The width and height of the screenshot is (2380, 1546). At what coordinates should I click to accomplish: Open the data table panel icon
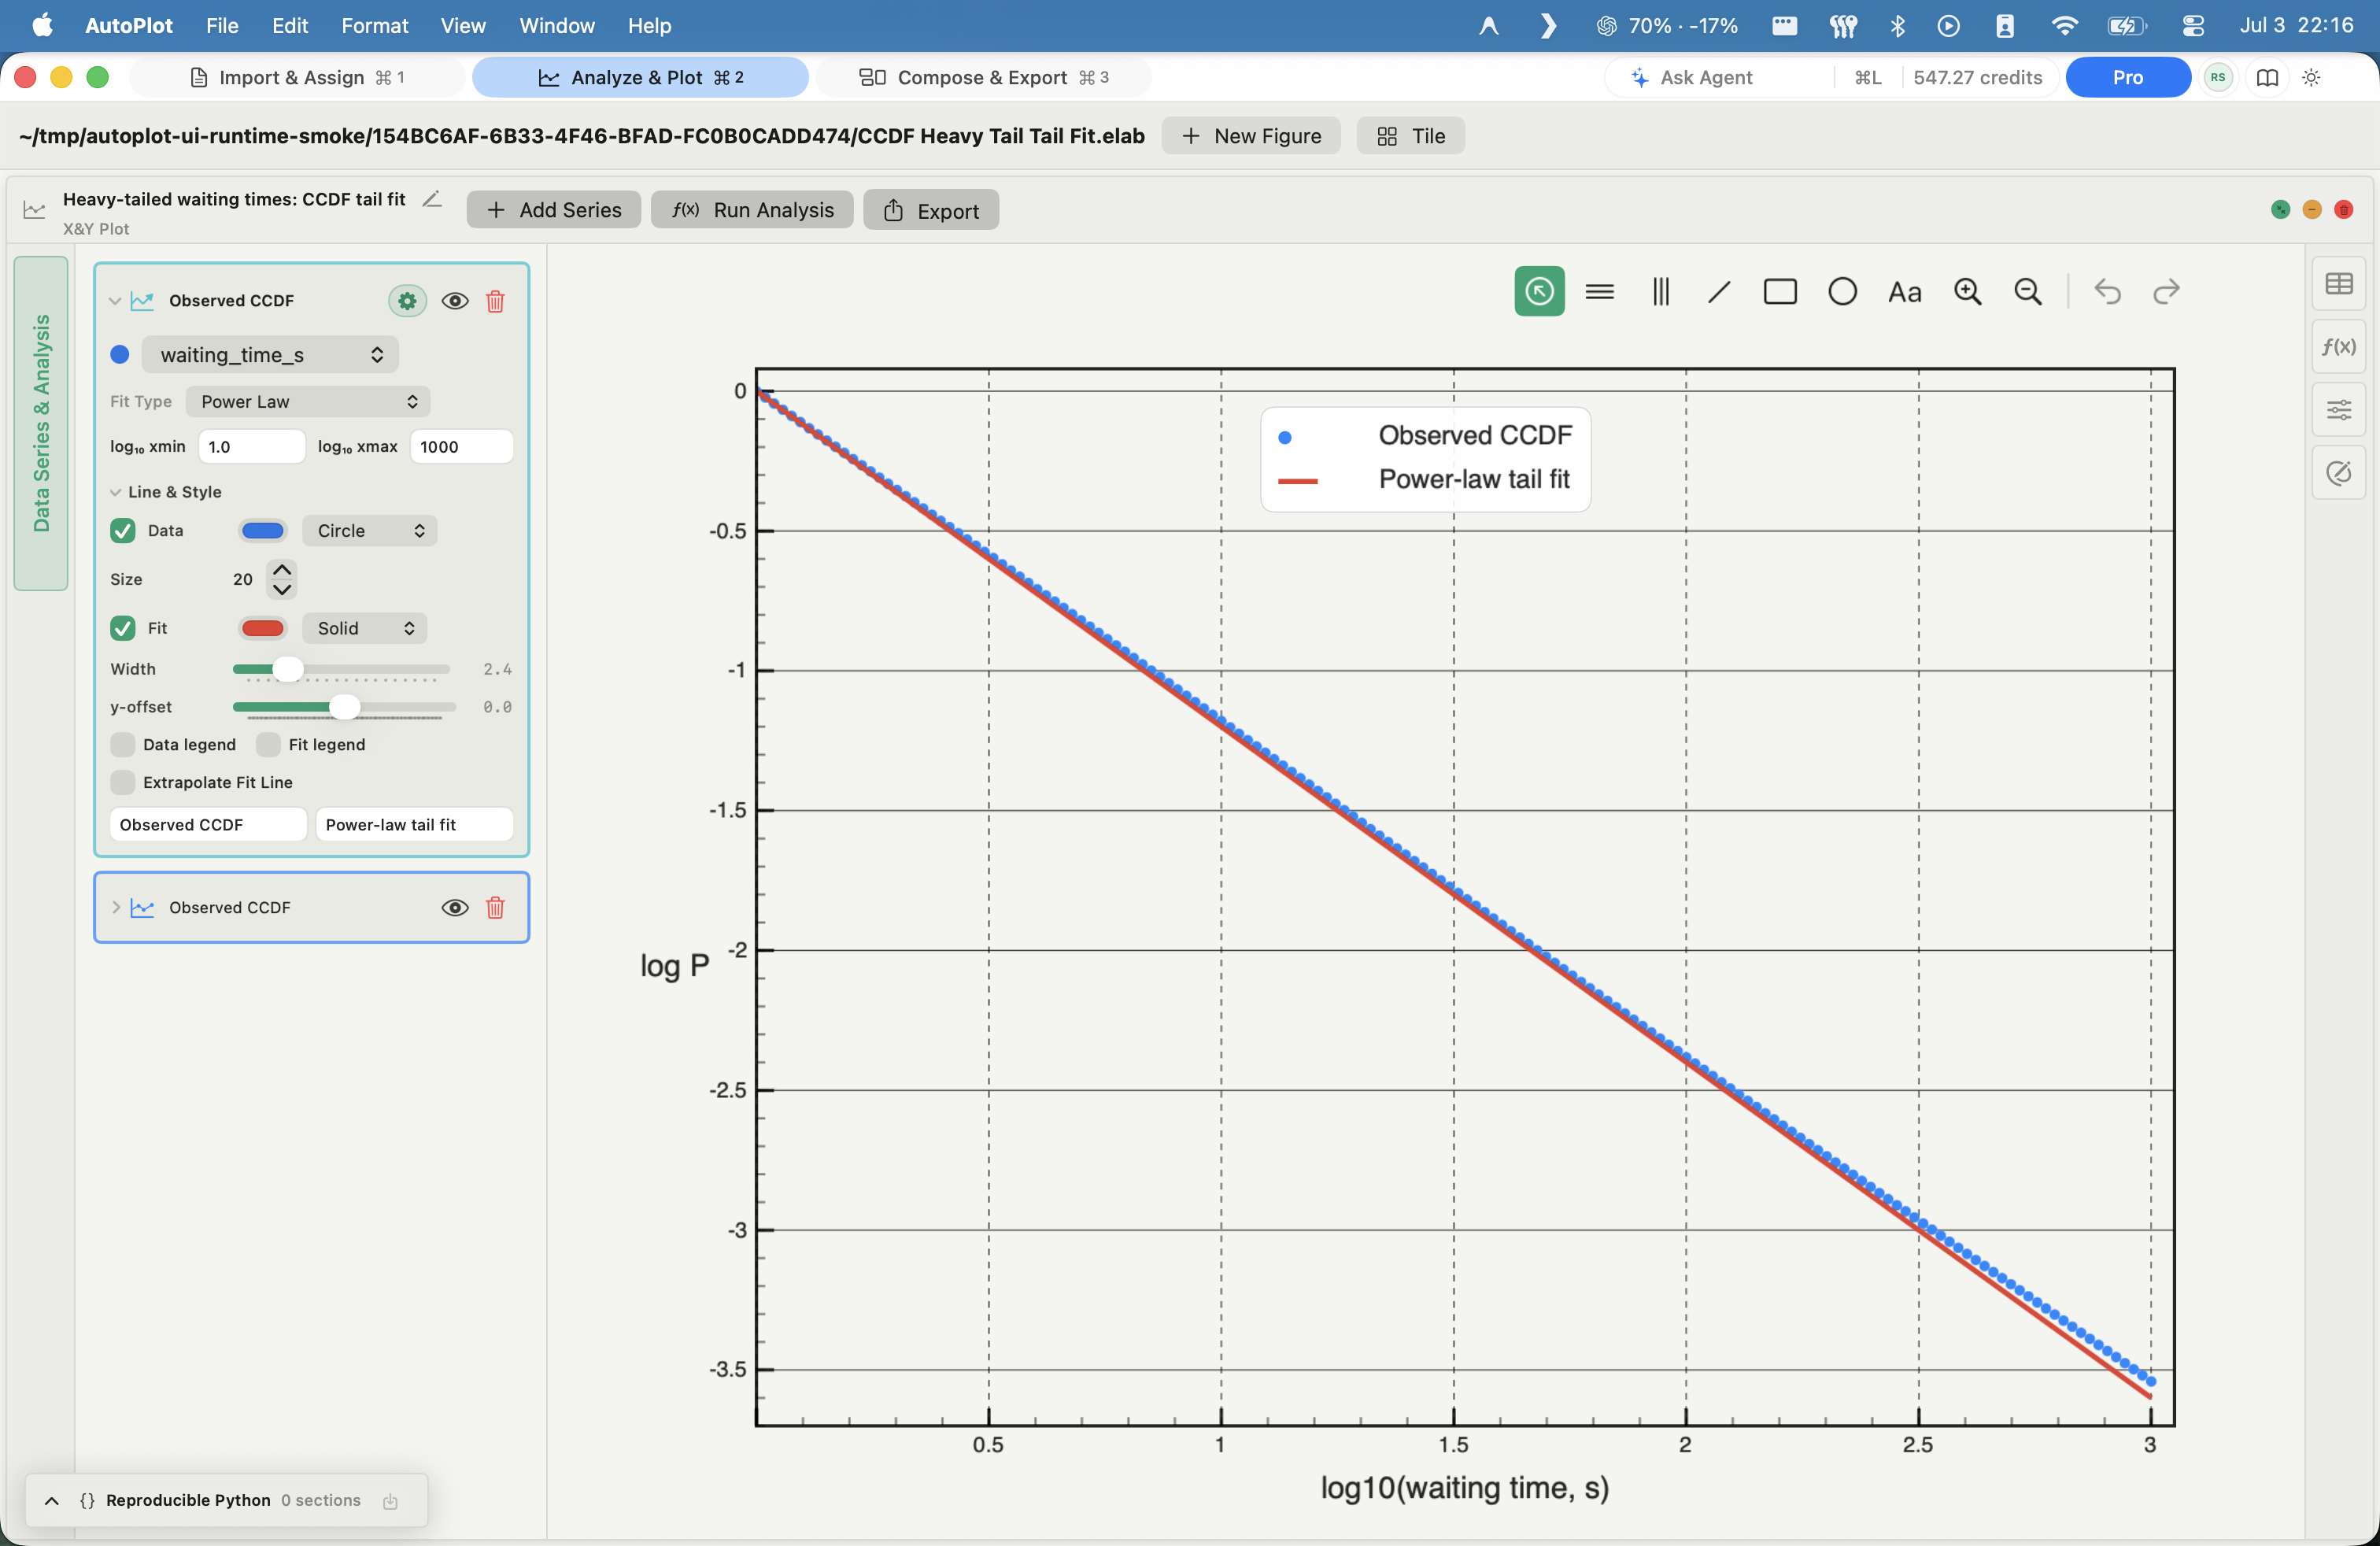(x=2339, y=284)
